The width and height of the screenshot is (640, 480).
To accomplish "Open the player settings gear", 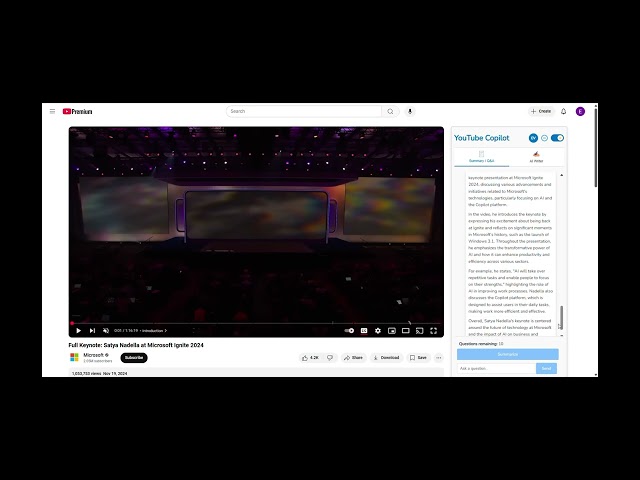I will coord(378,331).
